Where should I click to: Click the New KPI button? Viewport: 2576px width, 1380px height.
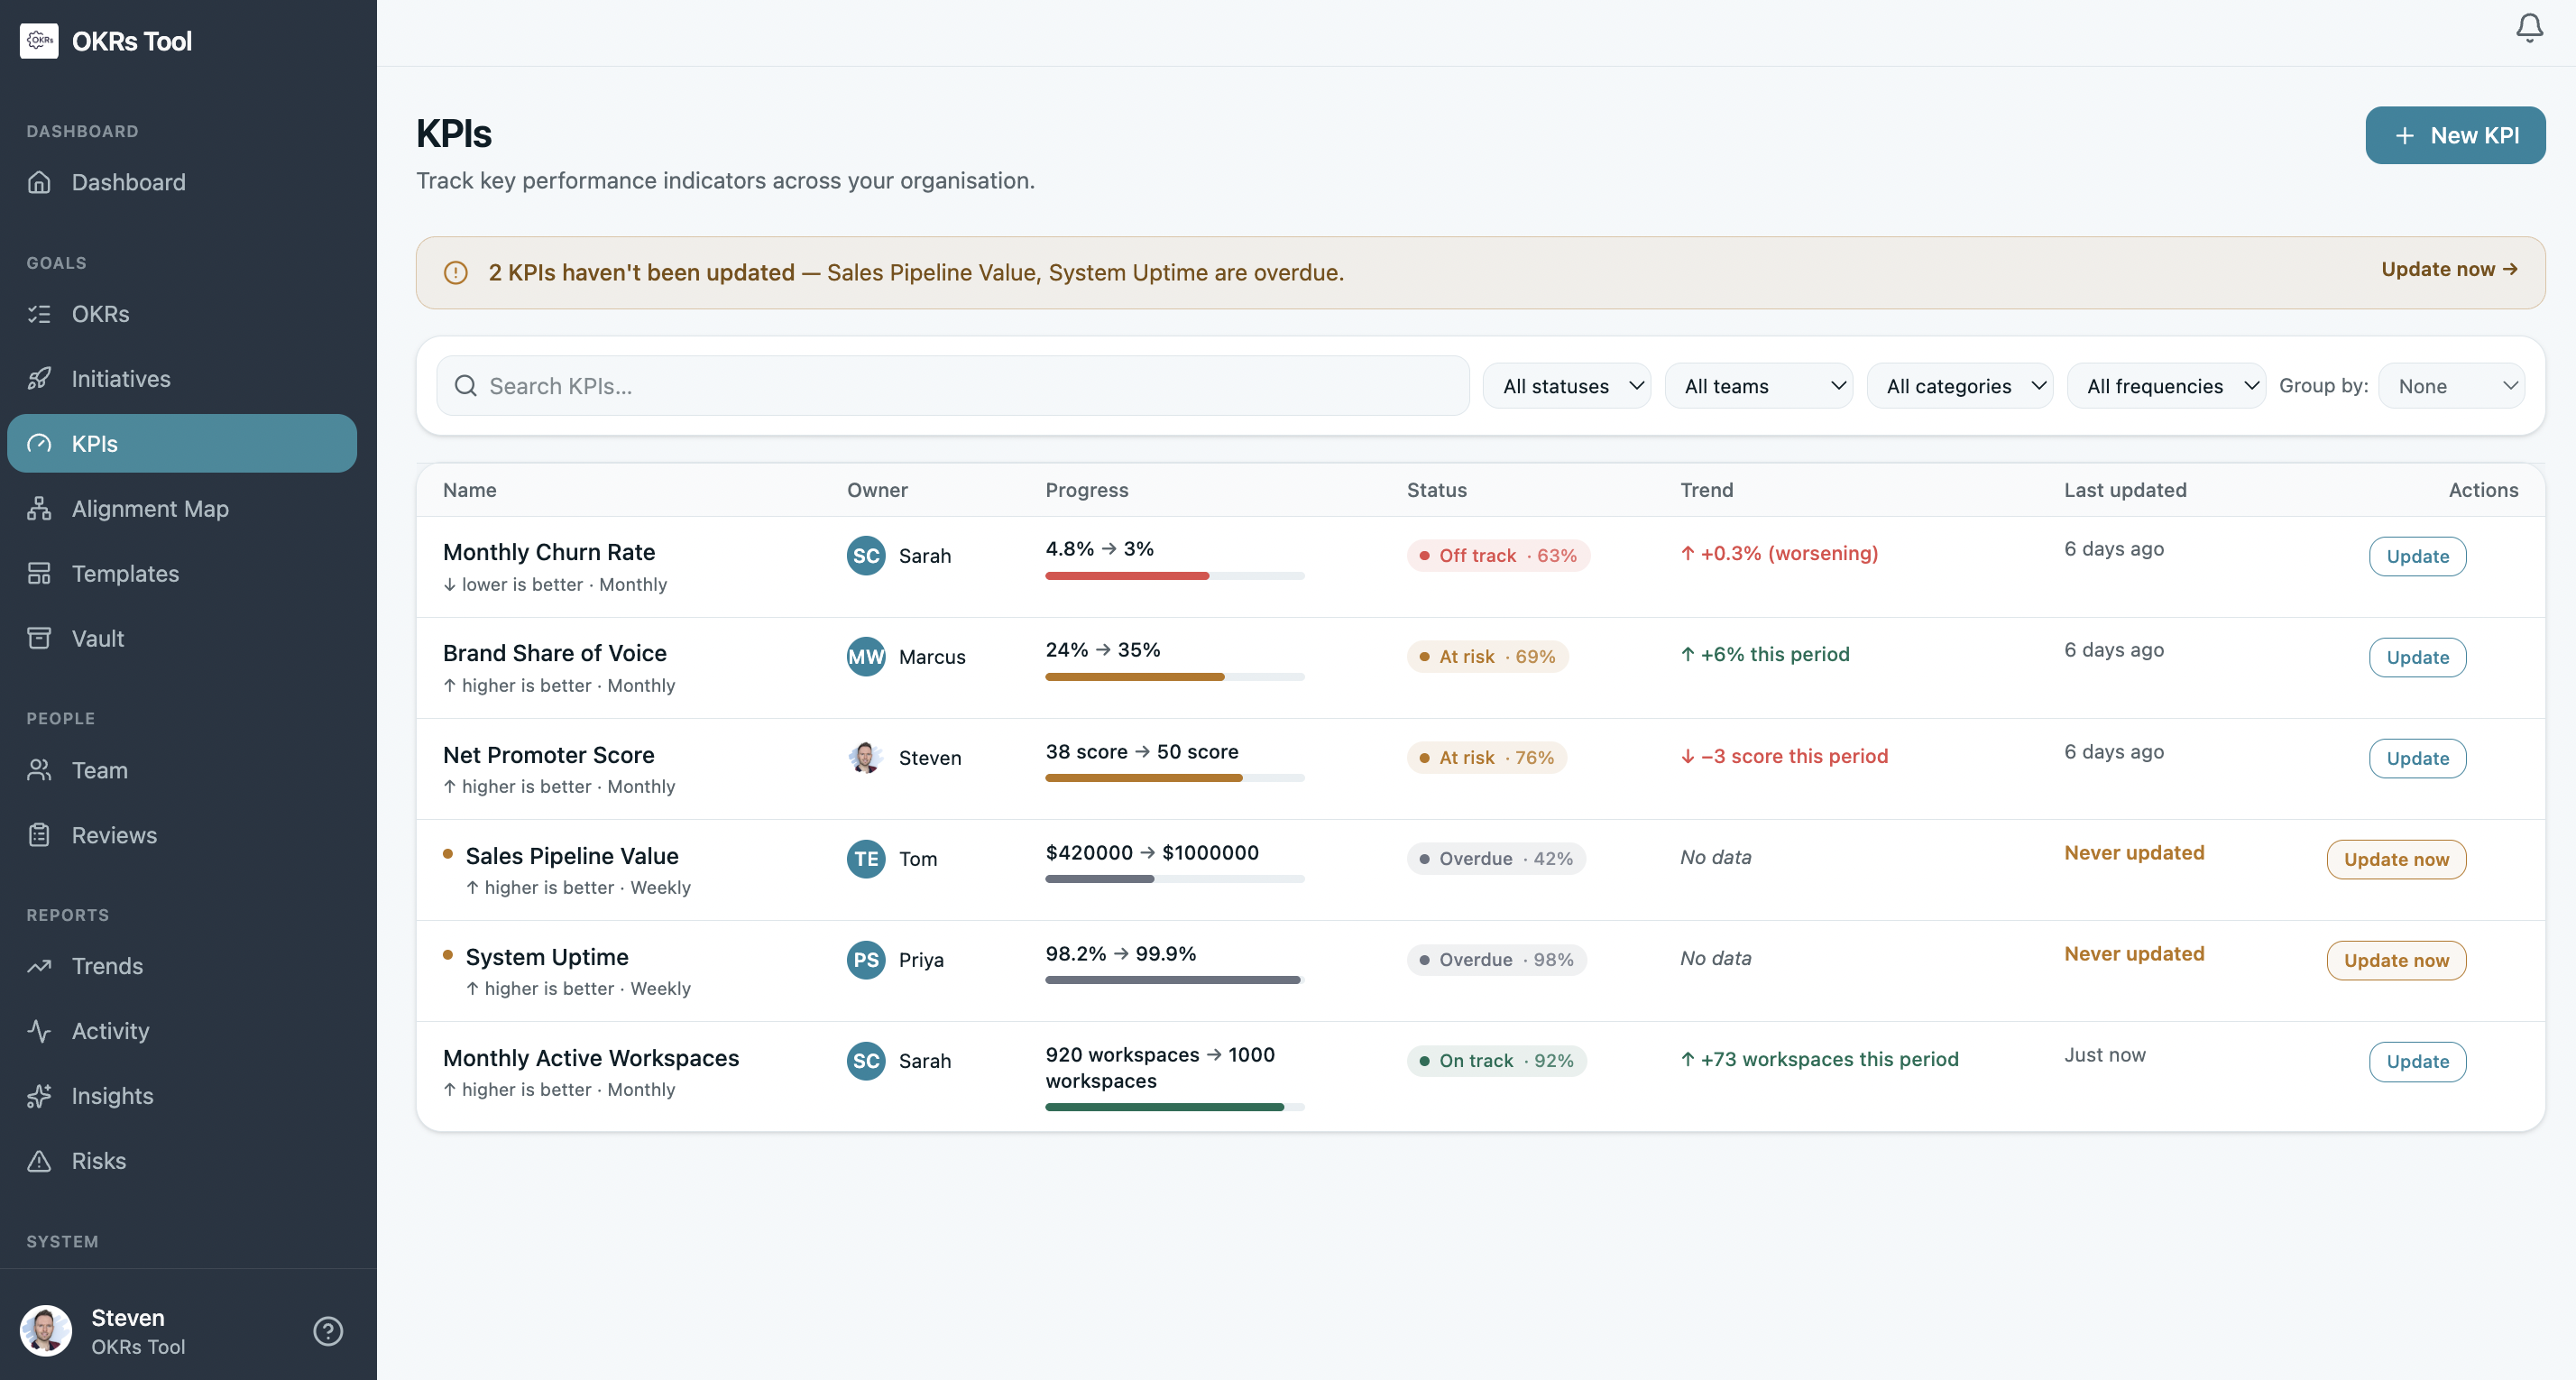[2455, 135]
